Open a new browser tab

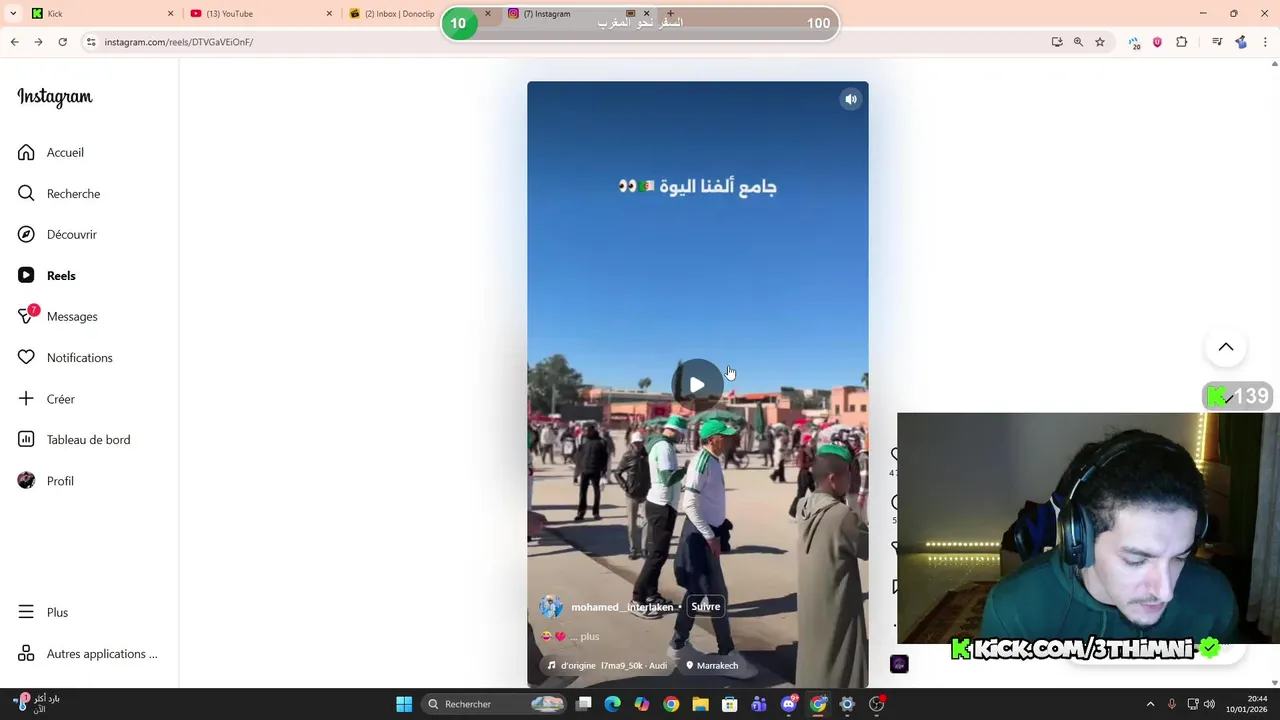670,14
